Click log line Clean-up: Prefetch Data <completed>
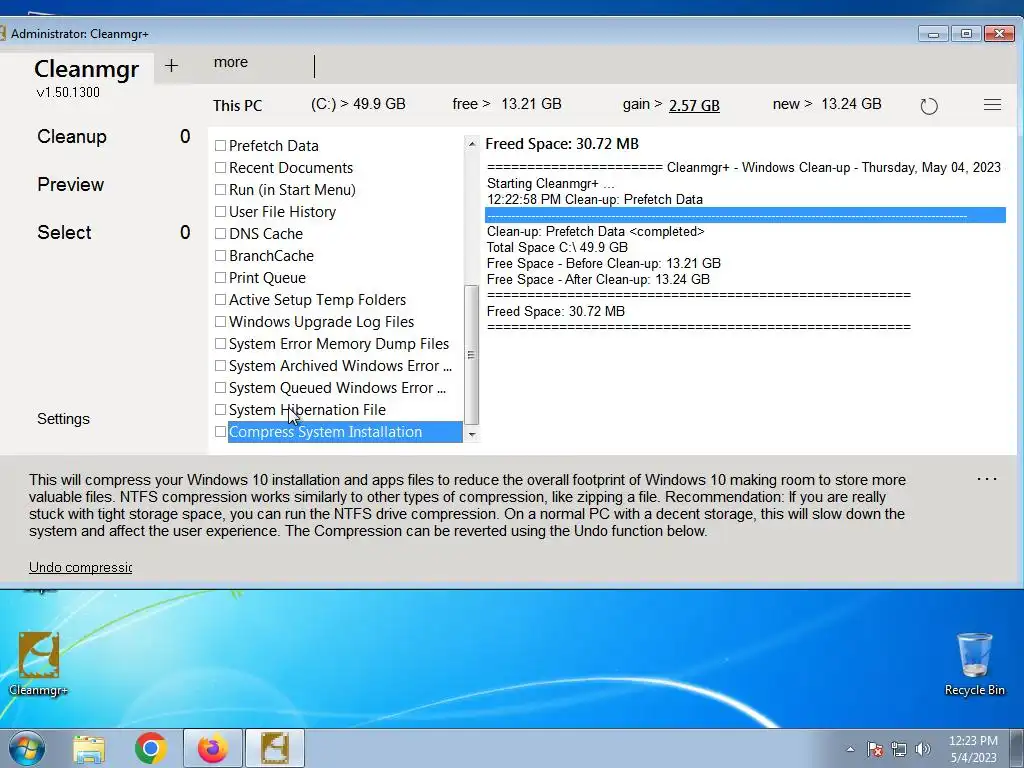The width and height of the screenshot is (1024, 768). 596,231
